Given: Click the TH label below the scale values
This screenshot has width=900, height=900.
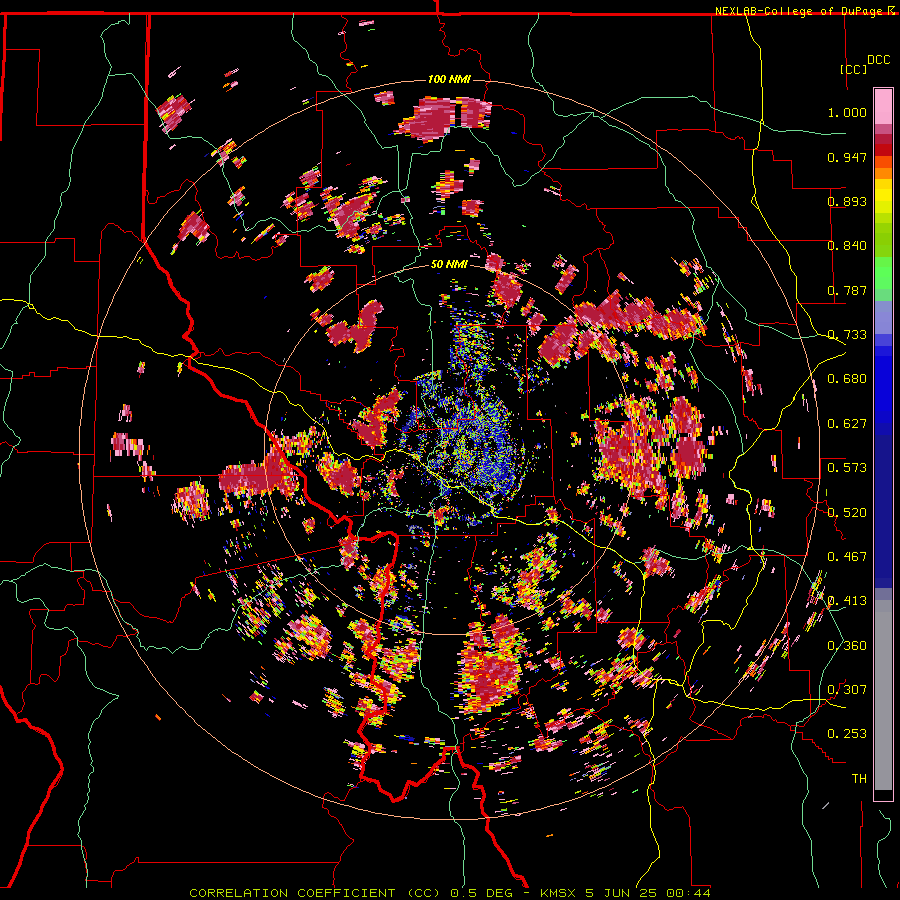Looking at the screenshot, I should pyautogui.click(x=859, y=779).
